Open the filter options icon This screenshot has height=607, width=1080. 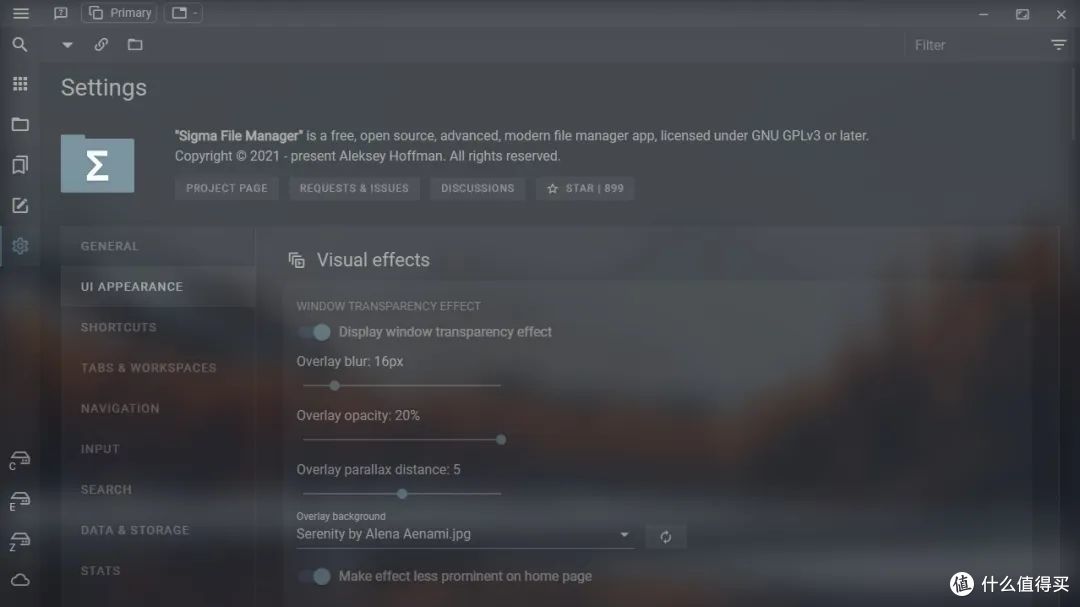point(1059,45)
